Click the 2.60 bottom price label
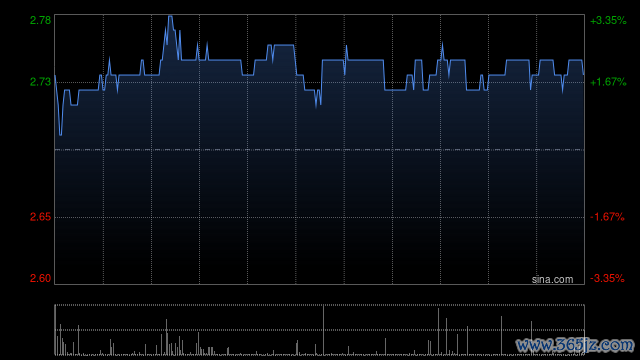This screenshot has width=640, height=360. click(x=40, y=278)
